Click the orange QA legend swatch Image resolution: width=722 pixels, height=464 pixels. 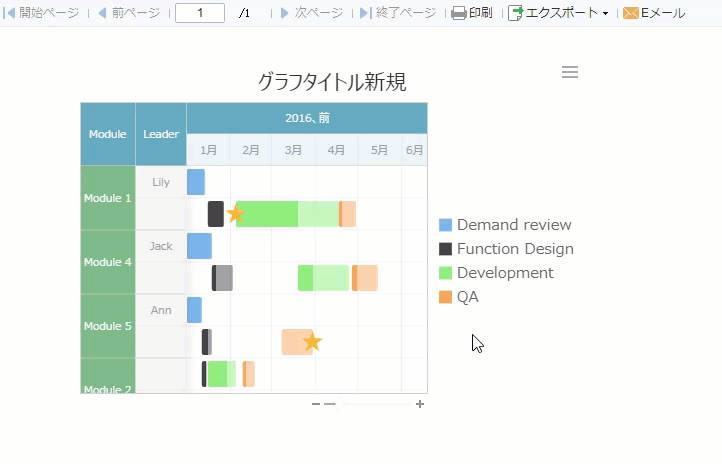446,297
